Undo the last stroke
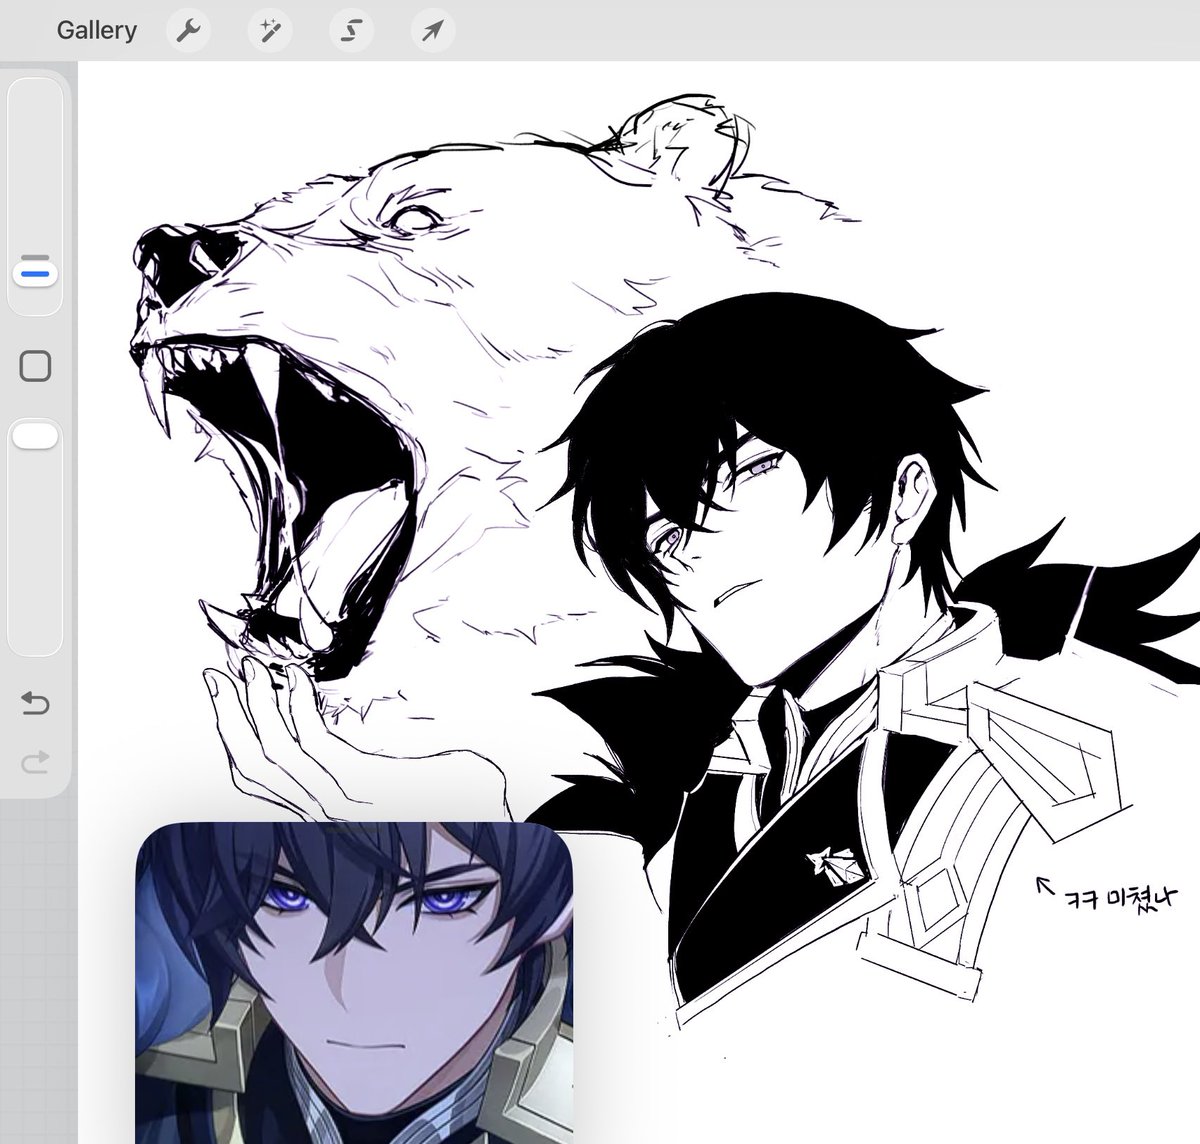Screen dimensions: 1200x1144 coord(35,703)
